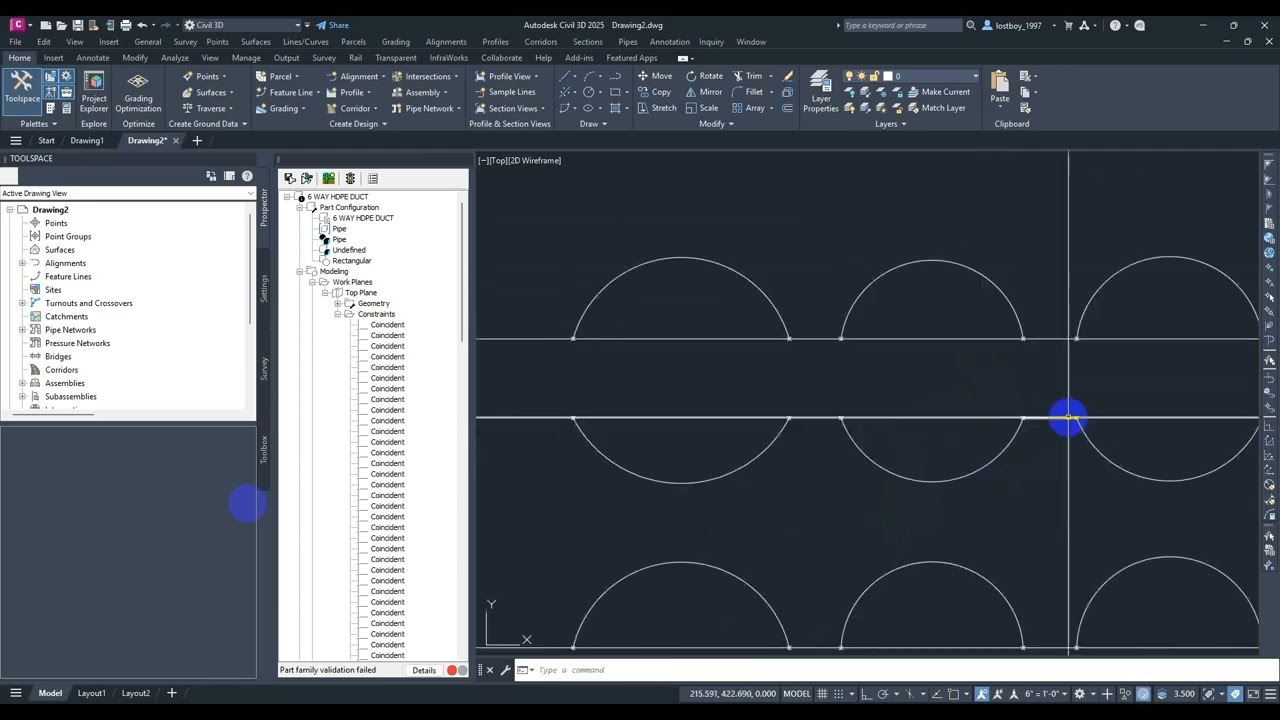This screenshot has width=1280, height=720.
Task: Expand Pipe Networks node in Prospector
Action: tap(22, 330)
